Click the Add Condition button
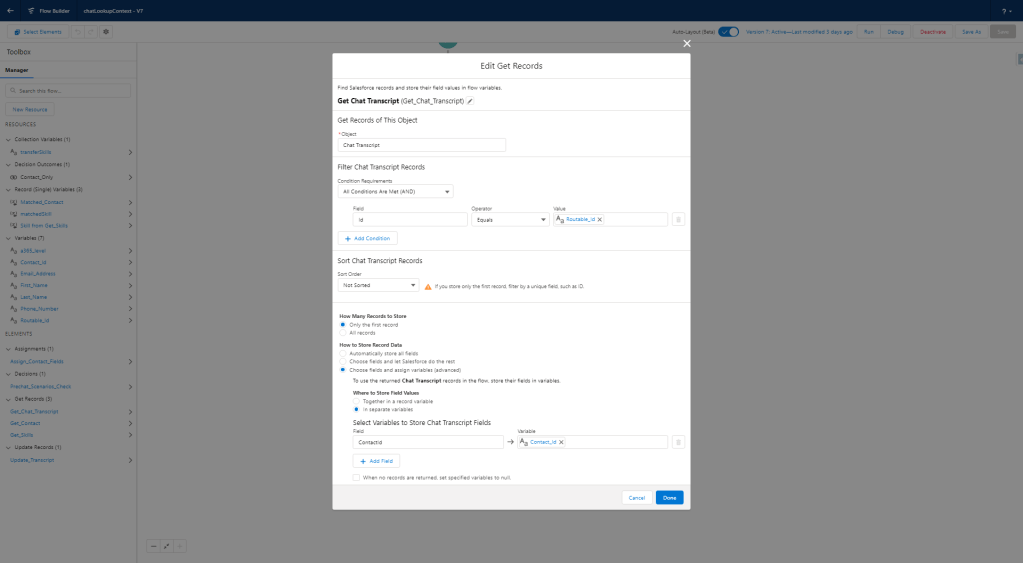The height and width of the screenshot is (563, 1023). [368, 238]
